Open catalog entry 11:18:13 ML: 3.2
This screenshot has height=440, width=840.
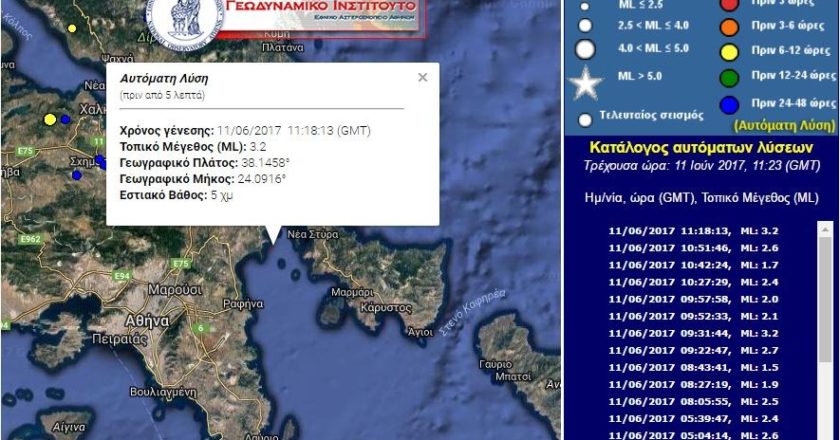pos(693,231)
